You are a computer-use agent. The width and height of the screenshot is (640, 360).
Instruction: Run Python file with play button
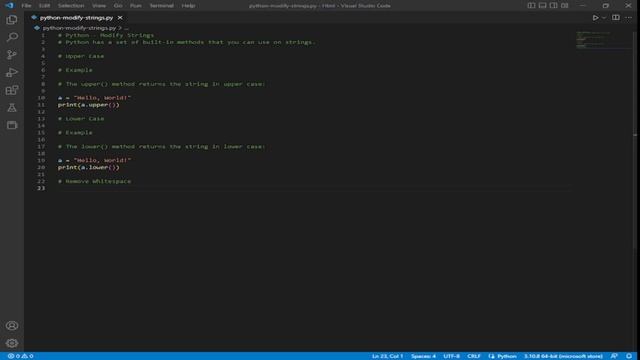coord(596,18)
